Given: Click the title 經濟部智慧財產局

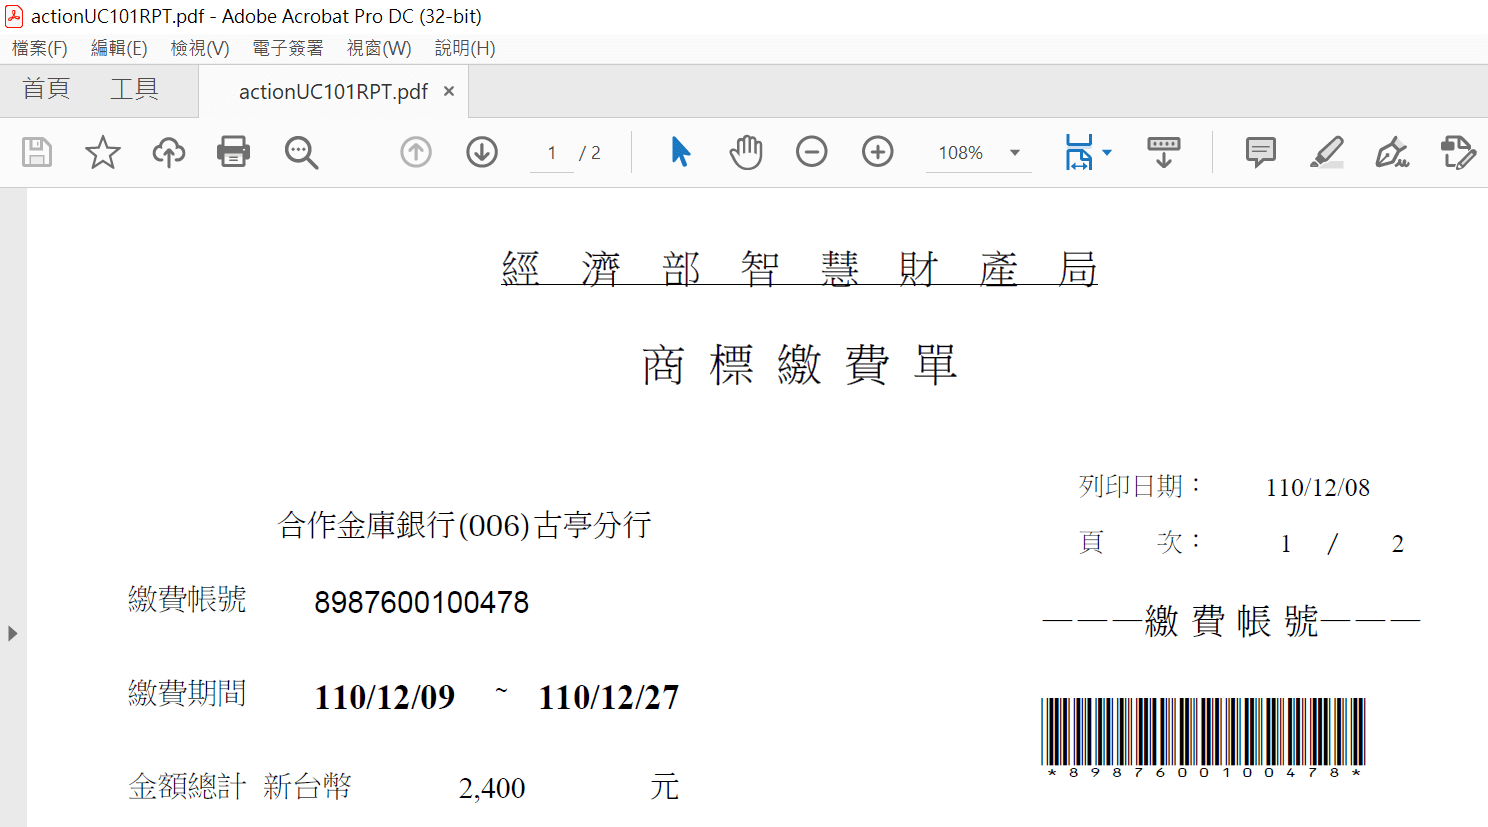Looking at the screenshot, I should tap(799, 269).
